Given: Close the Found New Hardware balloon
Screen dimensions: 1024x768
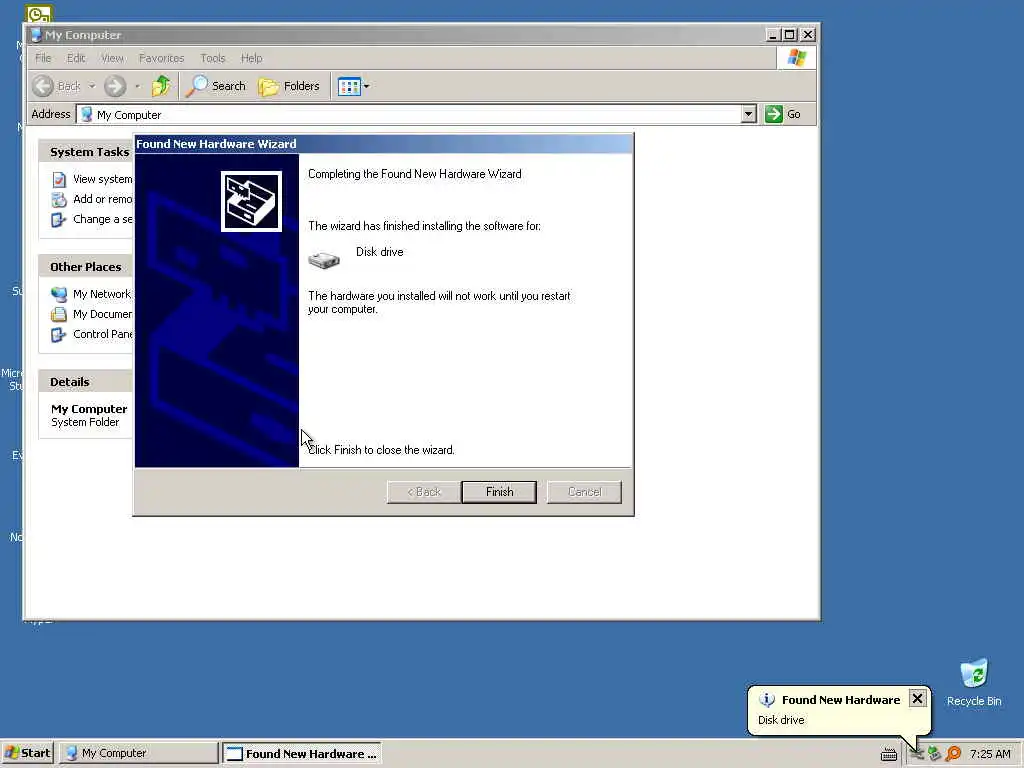Looking at the screenshot, I should pyautogui.click(x=917, y=699).
